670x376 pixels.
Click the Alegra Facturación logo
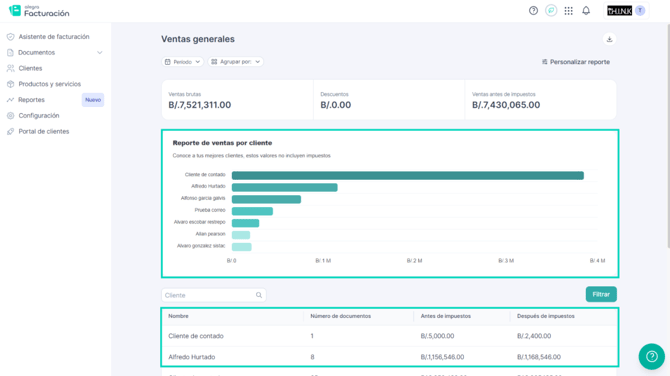(x=39, y=11)
